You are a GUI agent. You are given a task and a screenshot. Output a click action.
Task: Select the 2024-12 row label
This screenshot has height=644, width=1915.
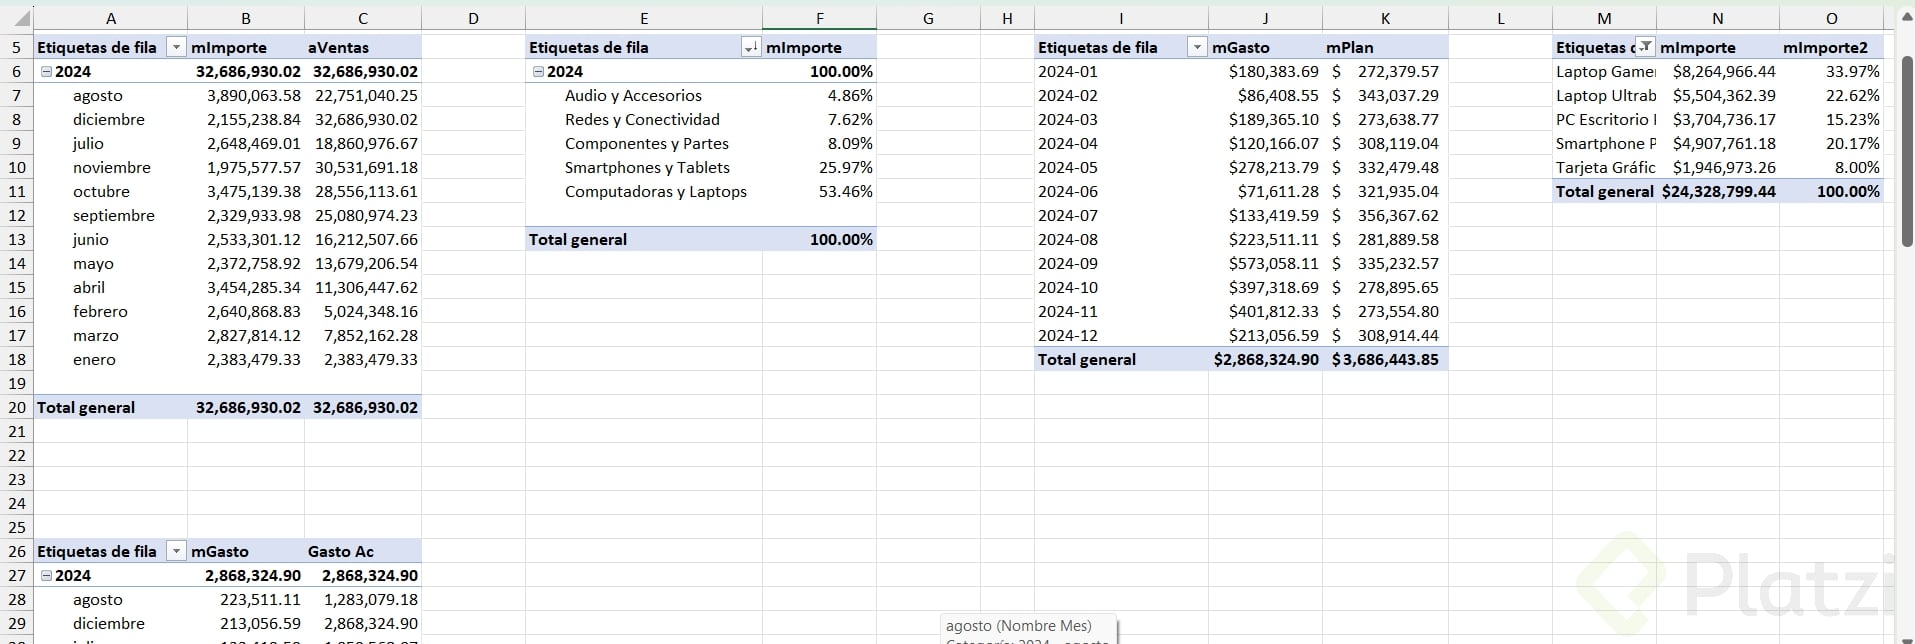(x=1068, y=335)
